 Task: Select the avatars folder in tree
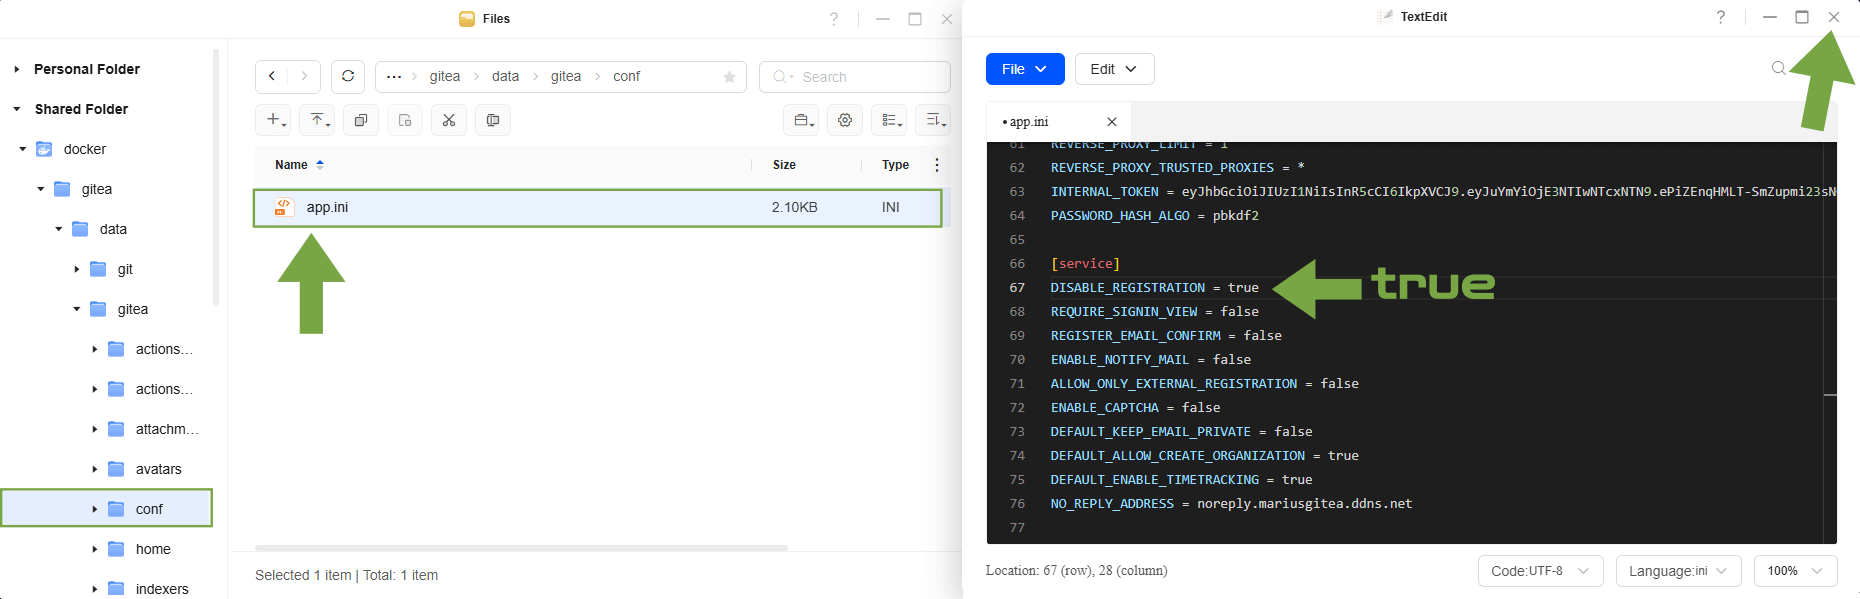point(158,469)
